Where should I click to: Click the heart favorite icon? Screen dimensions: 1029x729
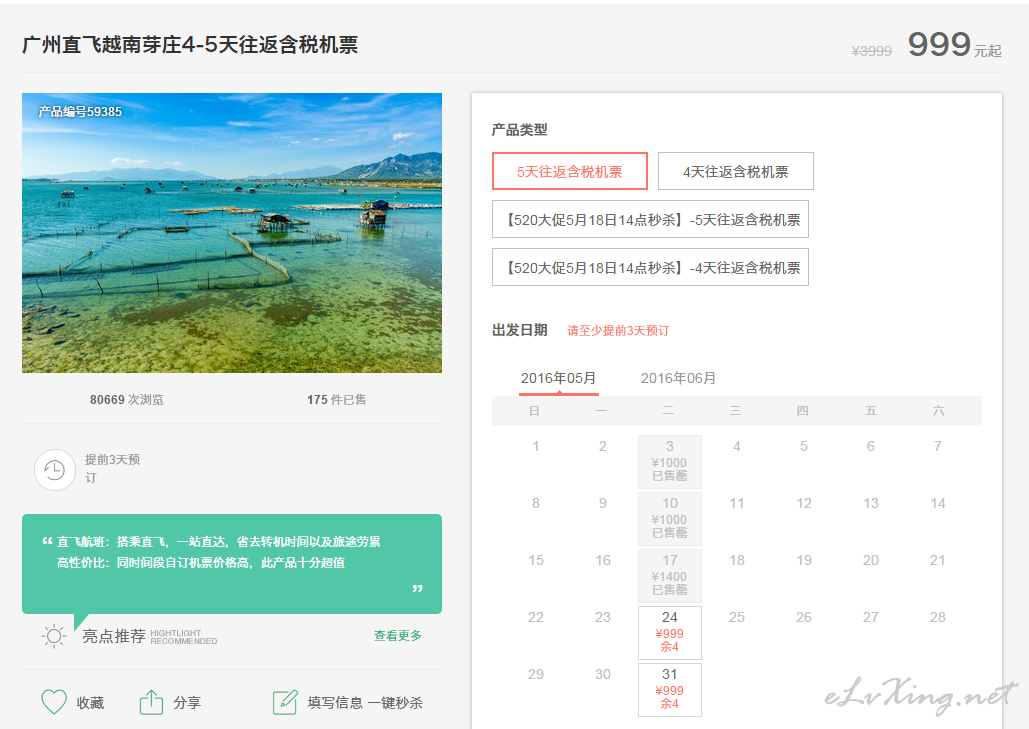pyautogui.click(x=54, y=701)
